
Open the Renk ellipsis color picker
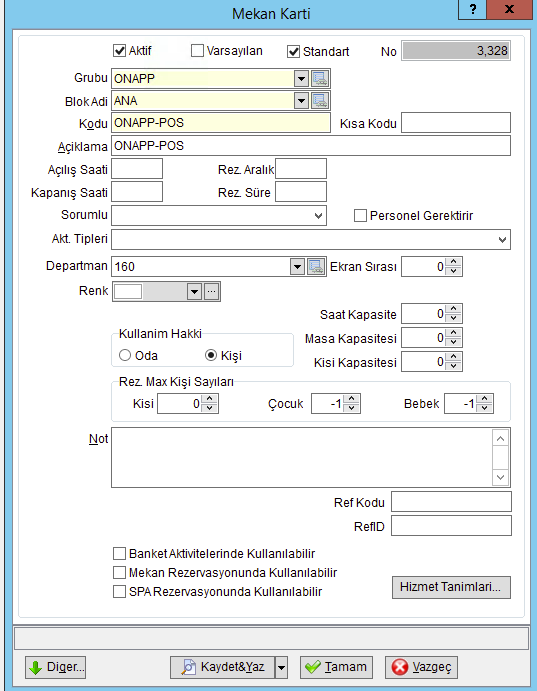point(212,291)
